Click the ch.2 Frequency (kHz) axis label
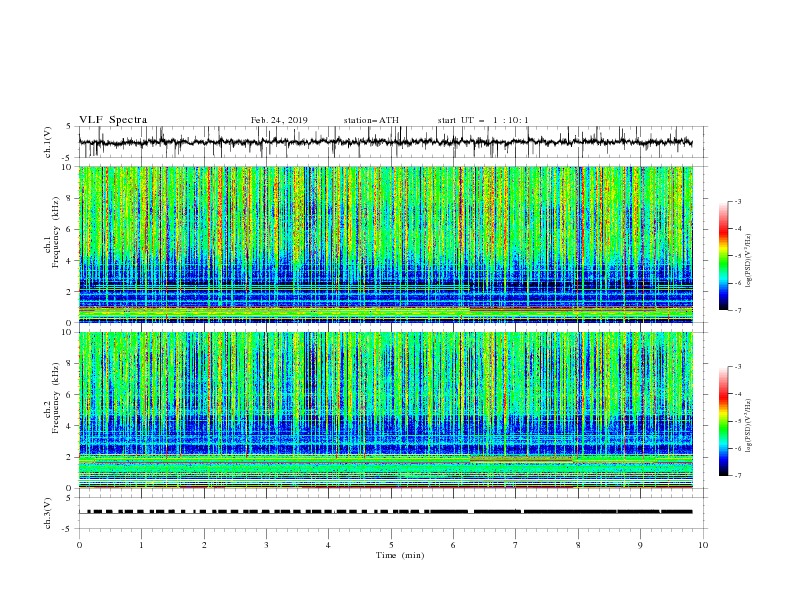The image size is (792, 612). pos(53,397)
